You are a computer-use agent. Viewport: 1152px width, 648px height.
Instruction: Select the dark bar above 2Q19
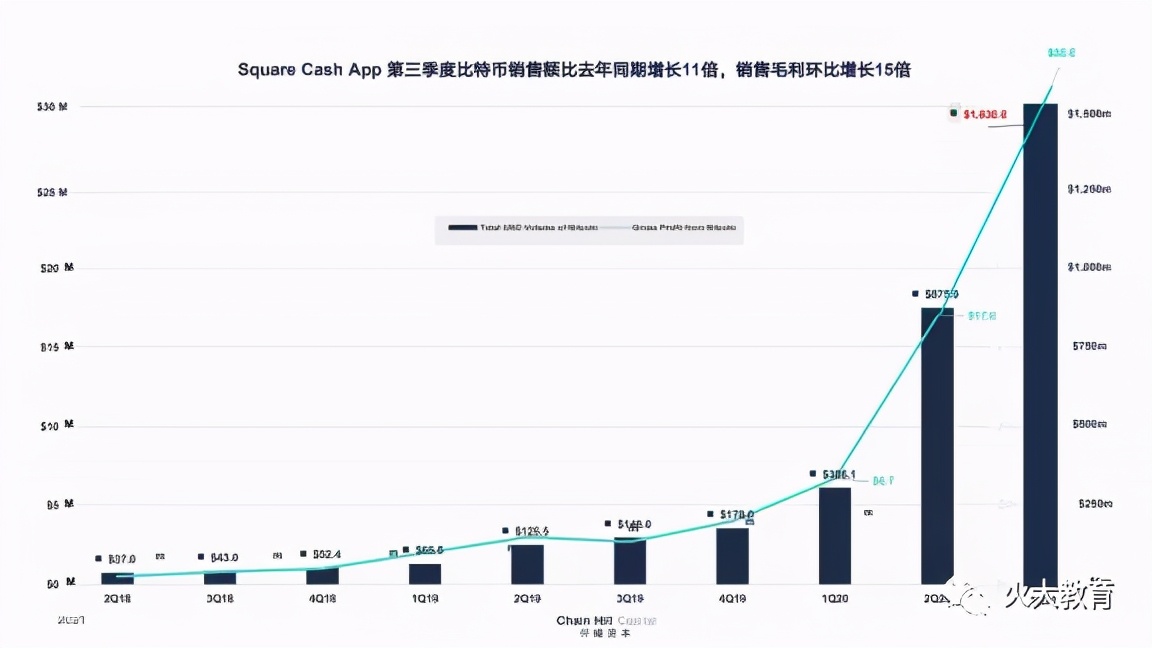528,565
